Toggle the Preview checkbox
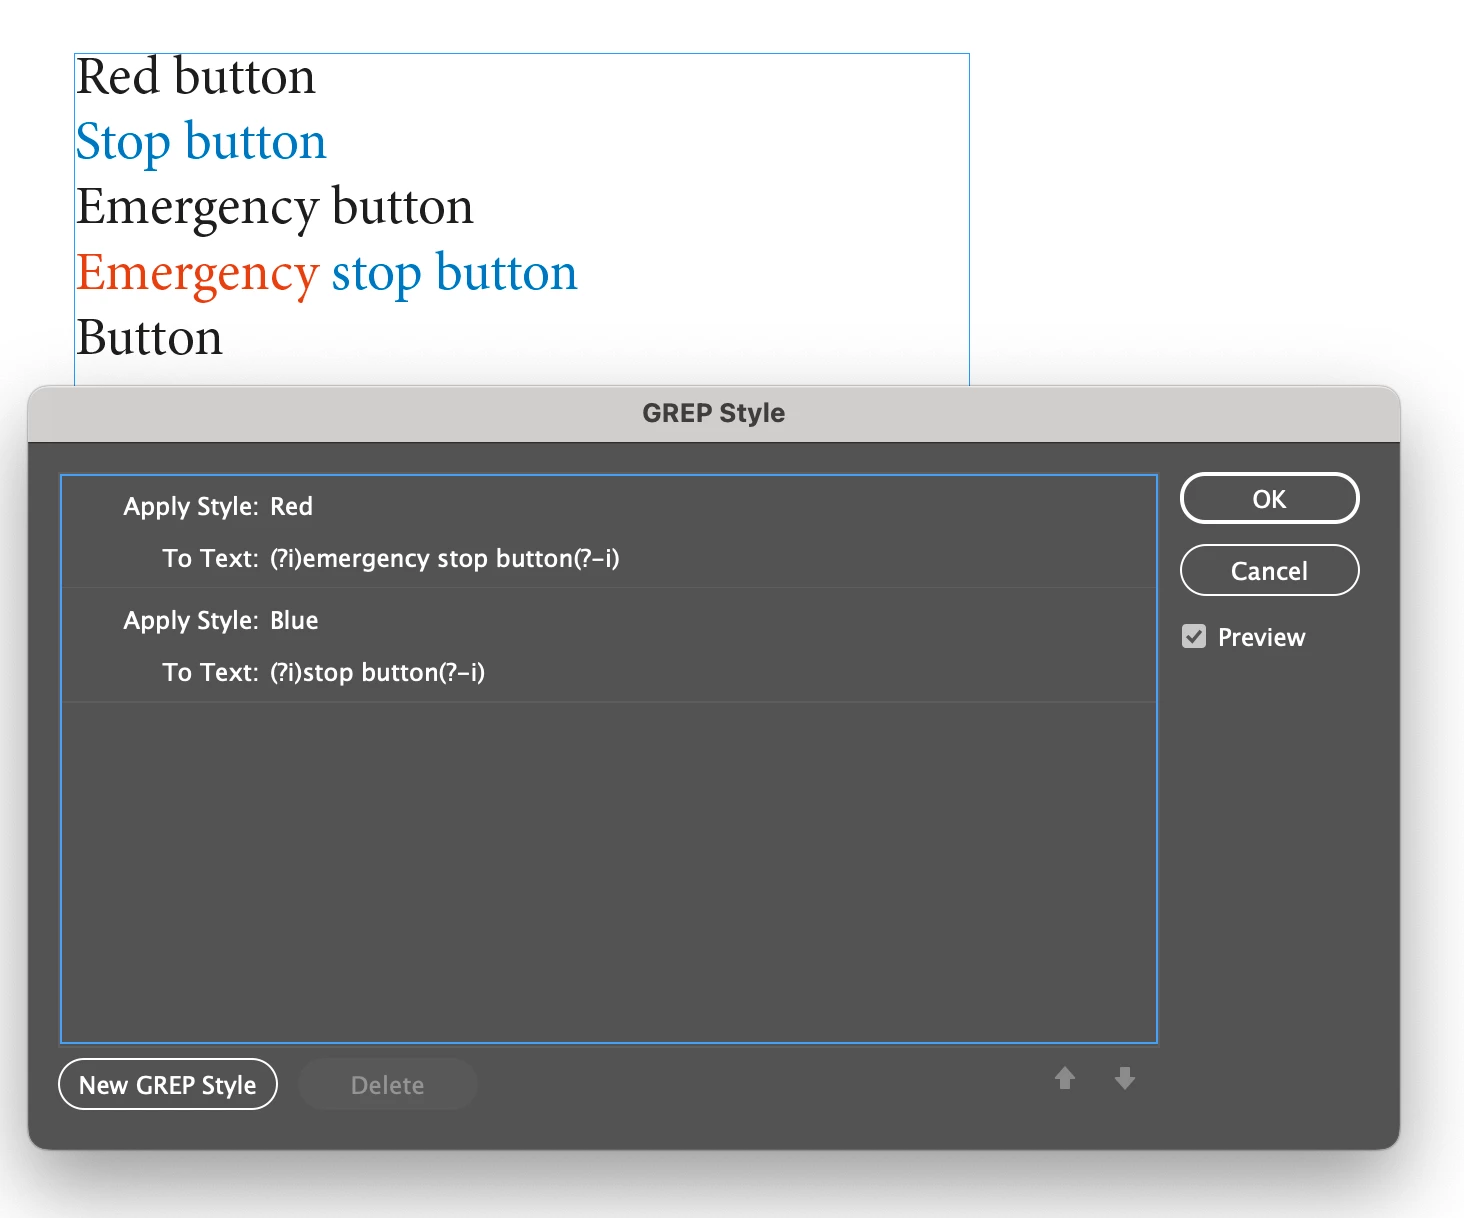The image size is (1464, 1218). click(x=1194, y=637)
